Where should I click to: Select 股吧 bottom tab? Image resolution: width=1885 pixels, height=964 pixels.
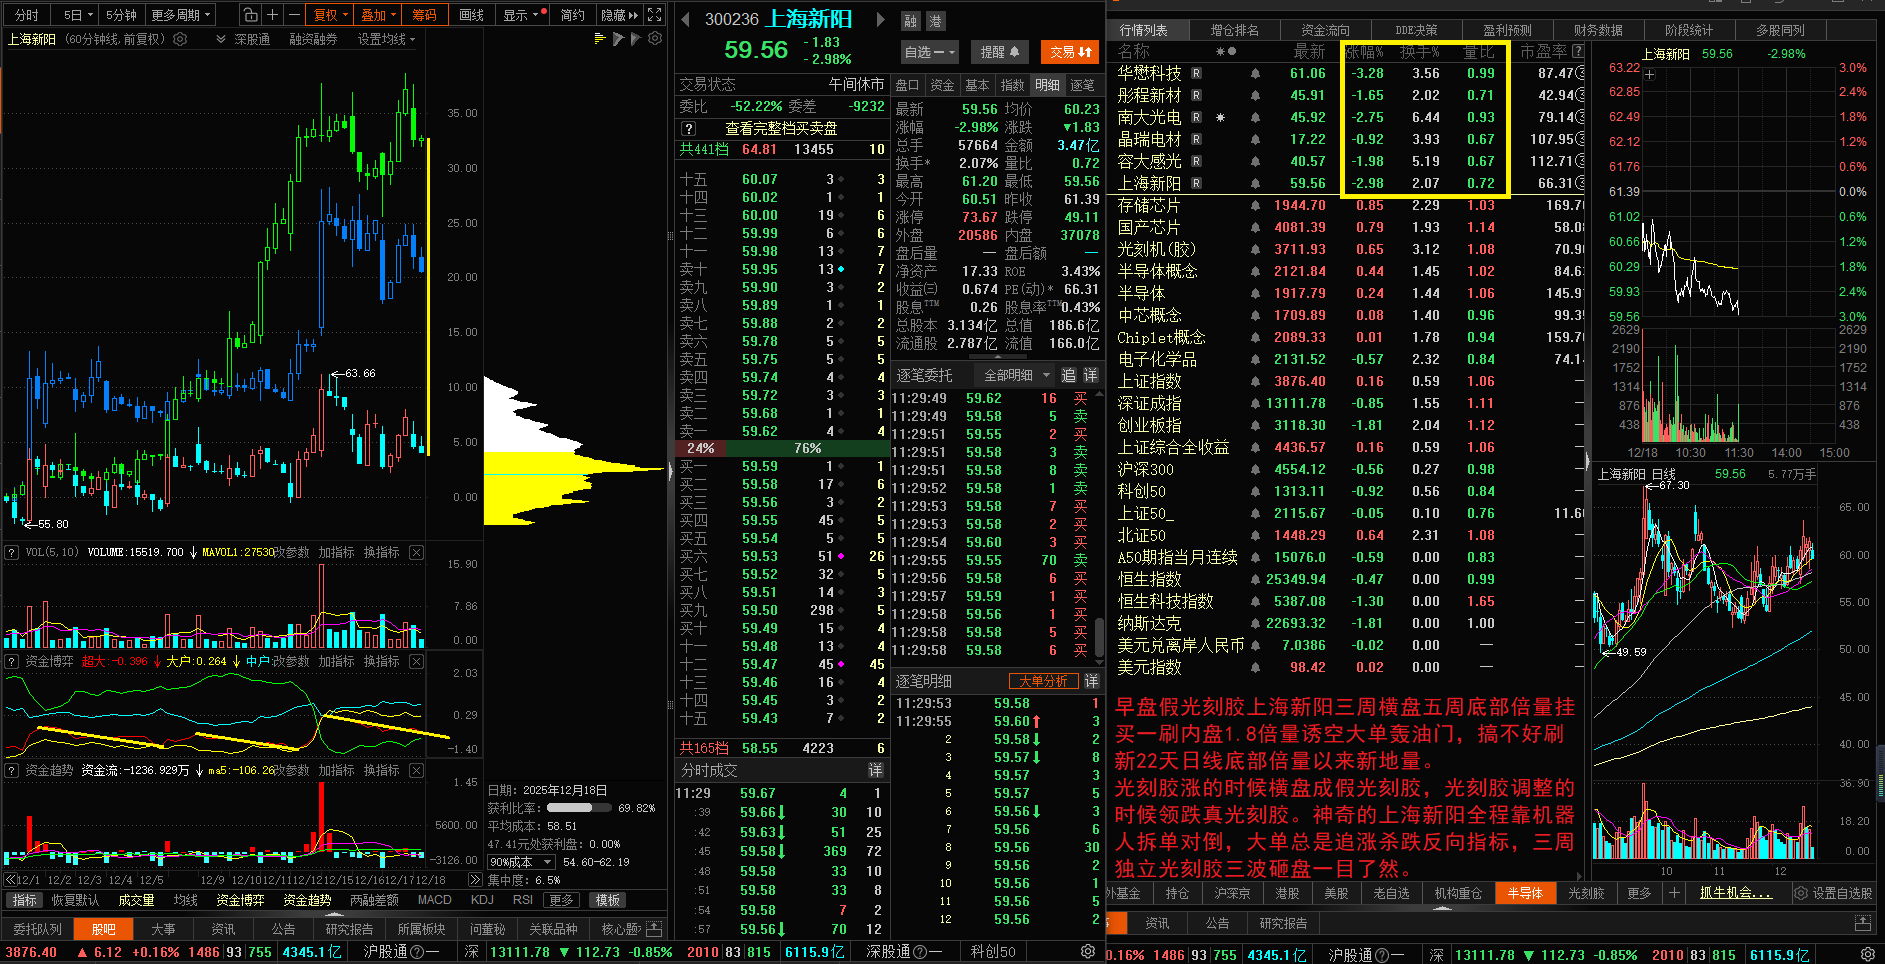104,929
